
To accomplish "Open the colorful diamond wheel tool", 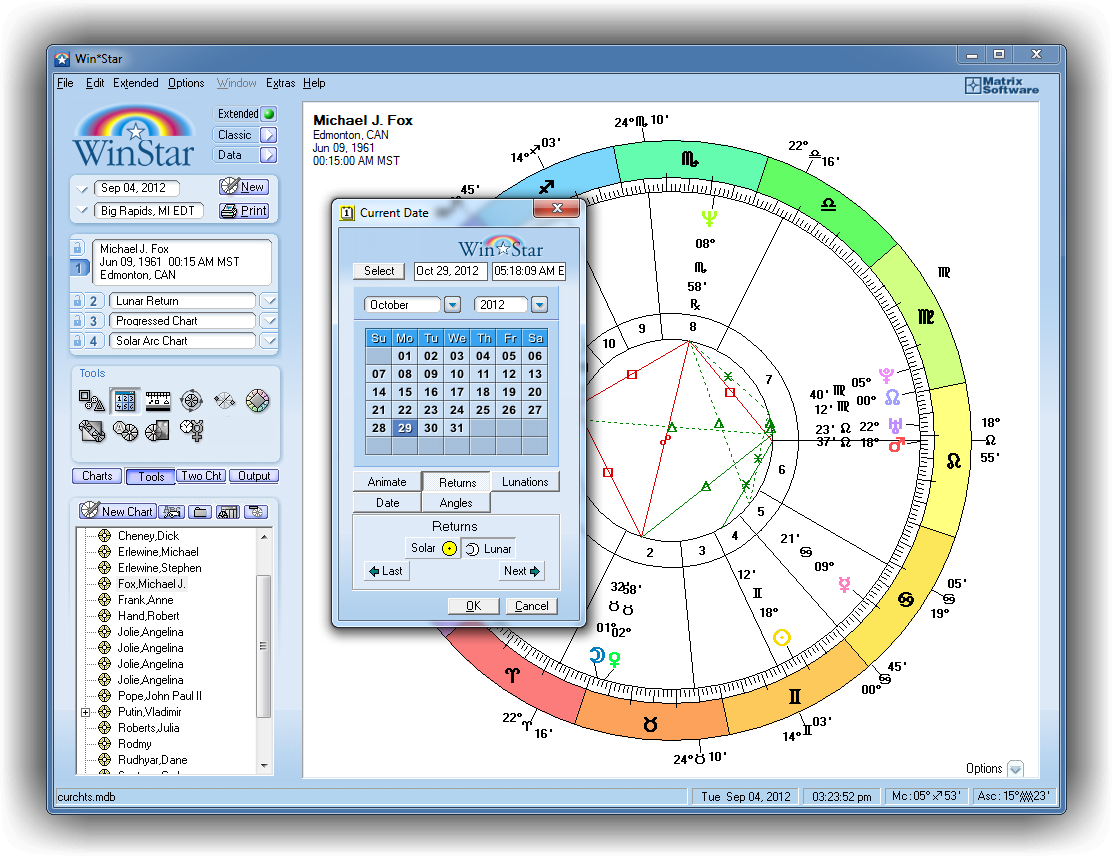I will click(x=257, y=401).
